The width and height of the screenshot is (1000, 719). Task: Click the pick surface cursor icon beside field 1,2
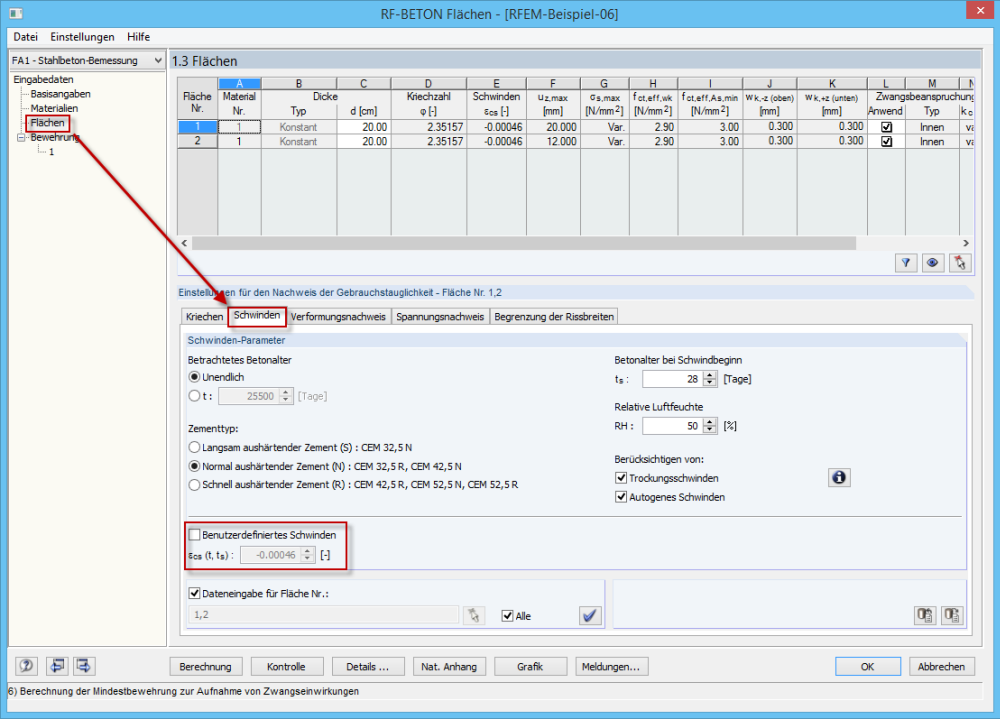(x=473, y=615)
